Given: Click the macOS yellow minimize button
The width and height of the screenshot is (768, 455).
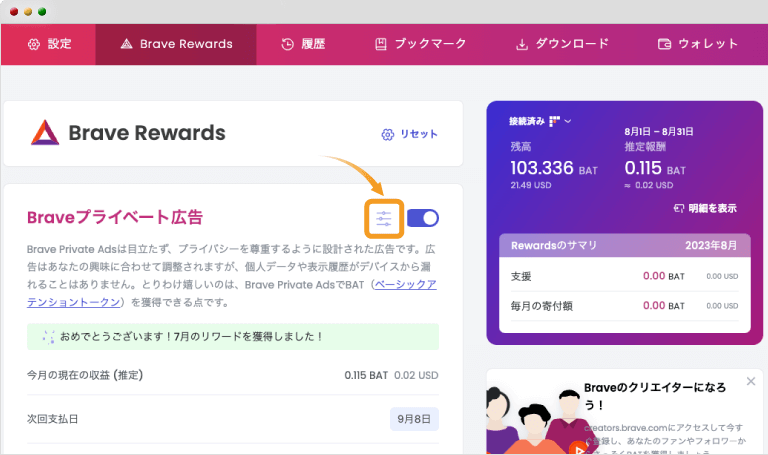Looking at the screenshot, I should [x=28, y=12].
